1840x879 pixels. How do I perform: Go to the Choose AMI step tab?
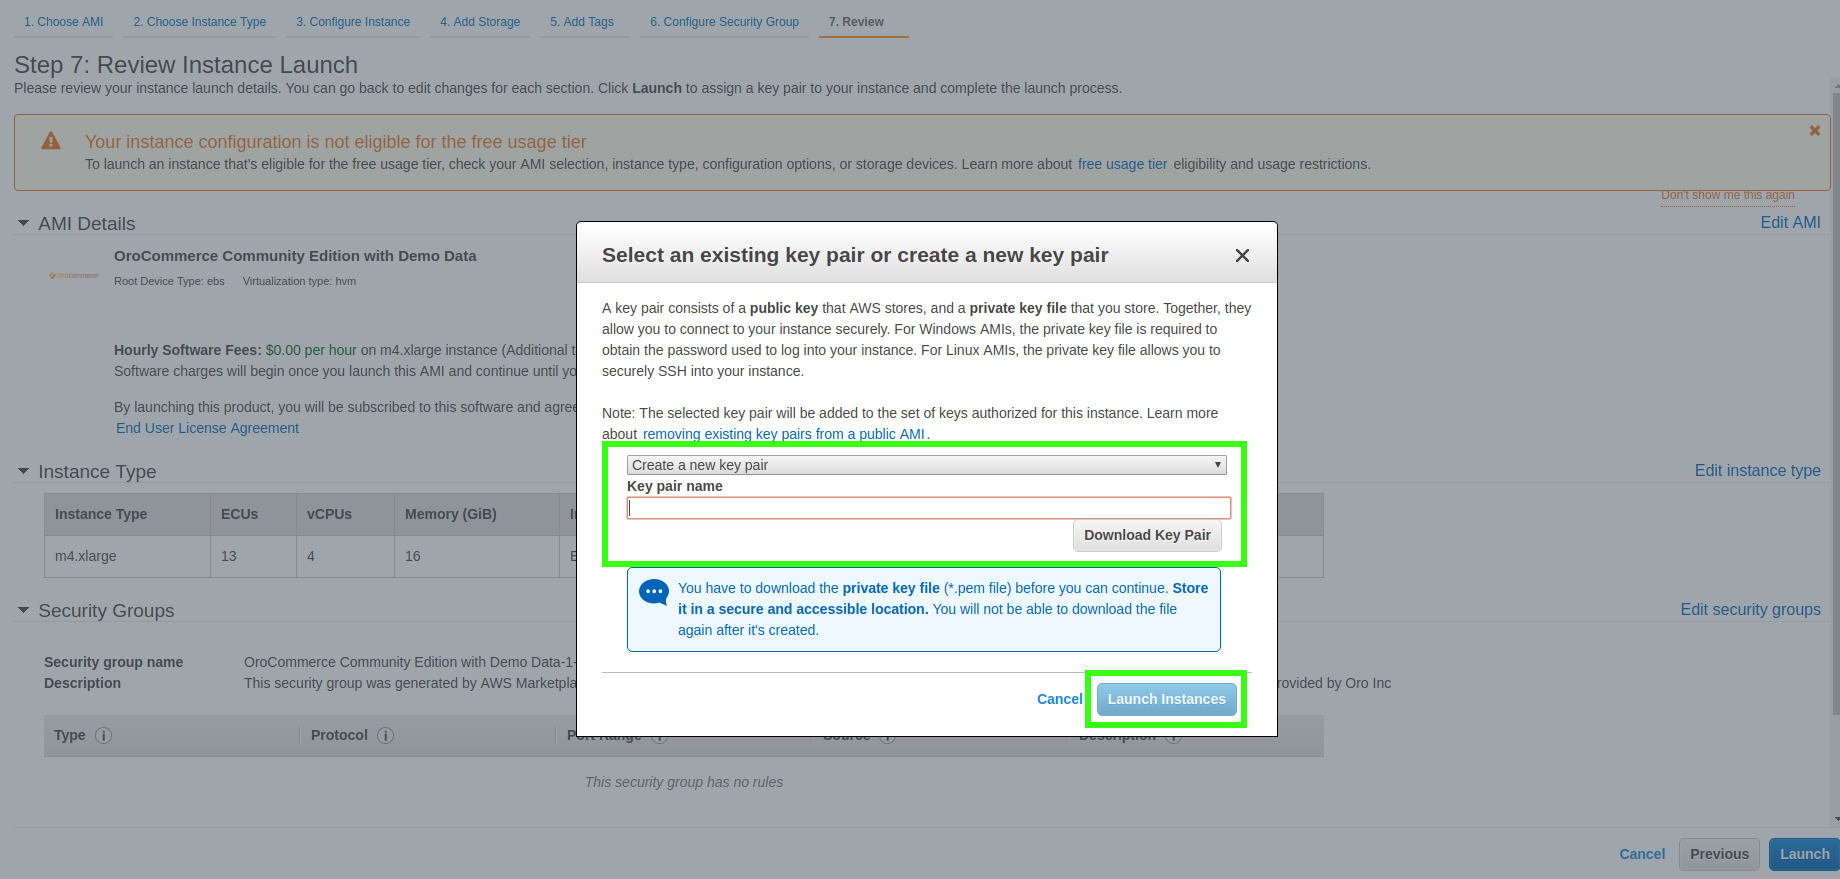pos(63,22)
